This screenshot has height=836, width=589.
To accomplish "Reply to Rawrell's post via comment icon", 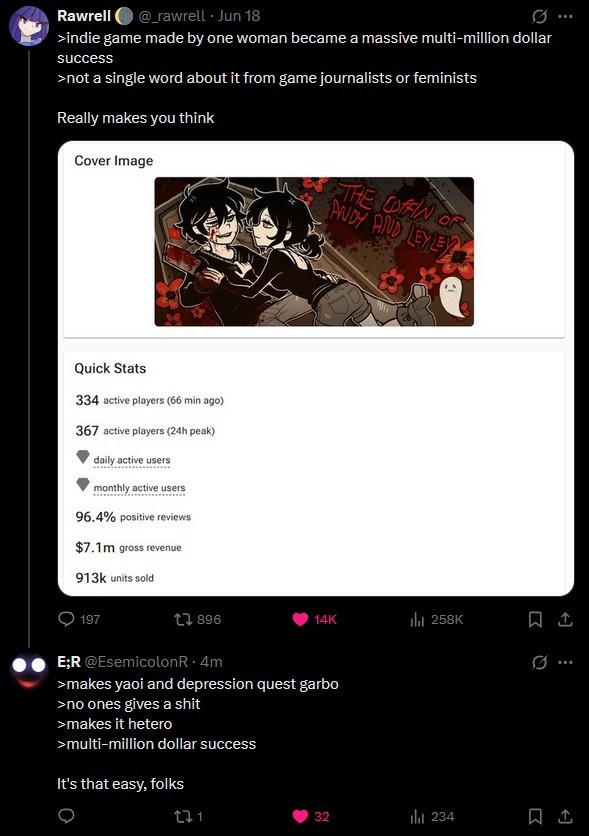I will tap(66, 619).
